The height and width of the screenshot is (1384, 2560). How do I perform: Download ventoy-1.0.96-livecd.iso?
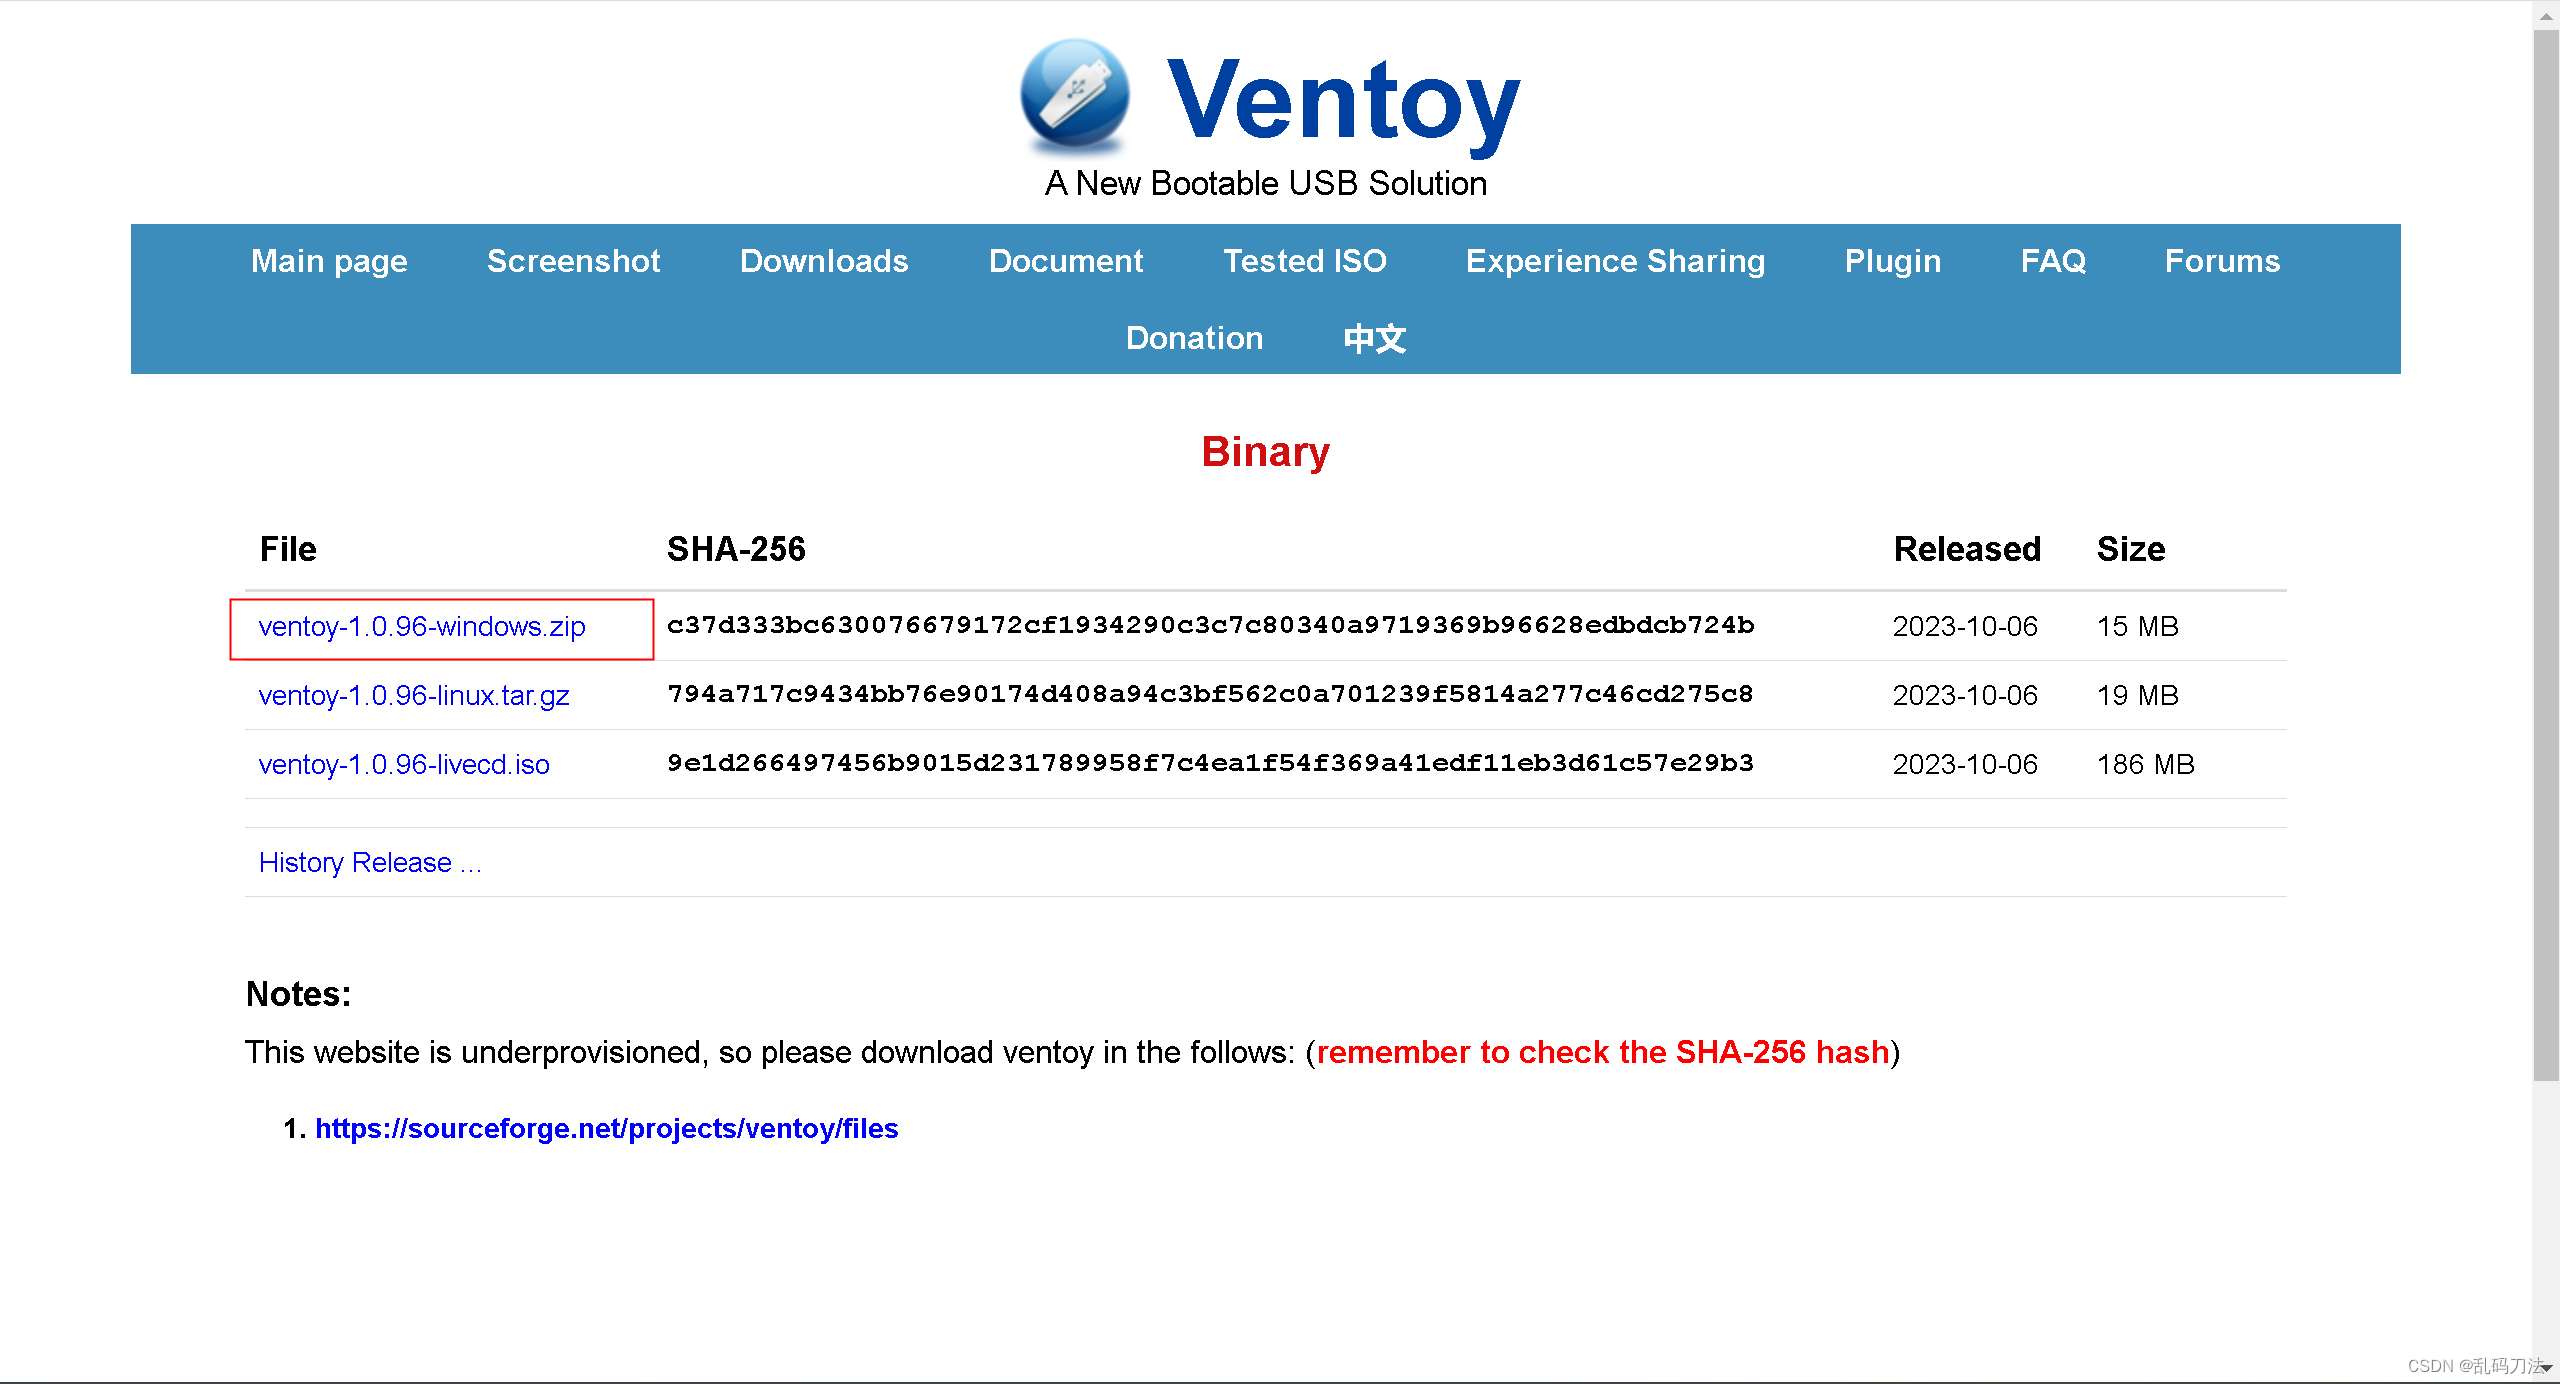(x=403, y=764)
